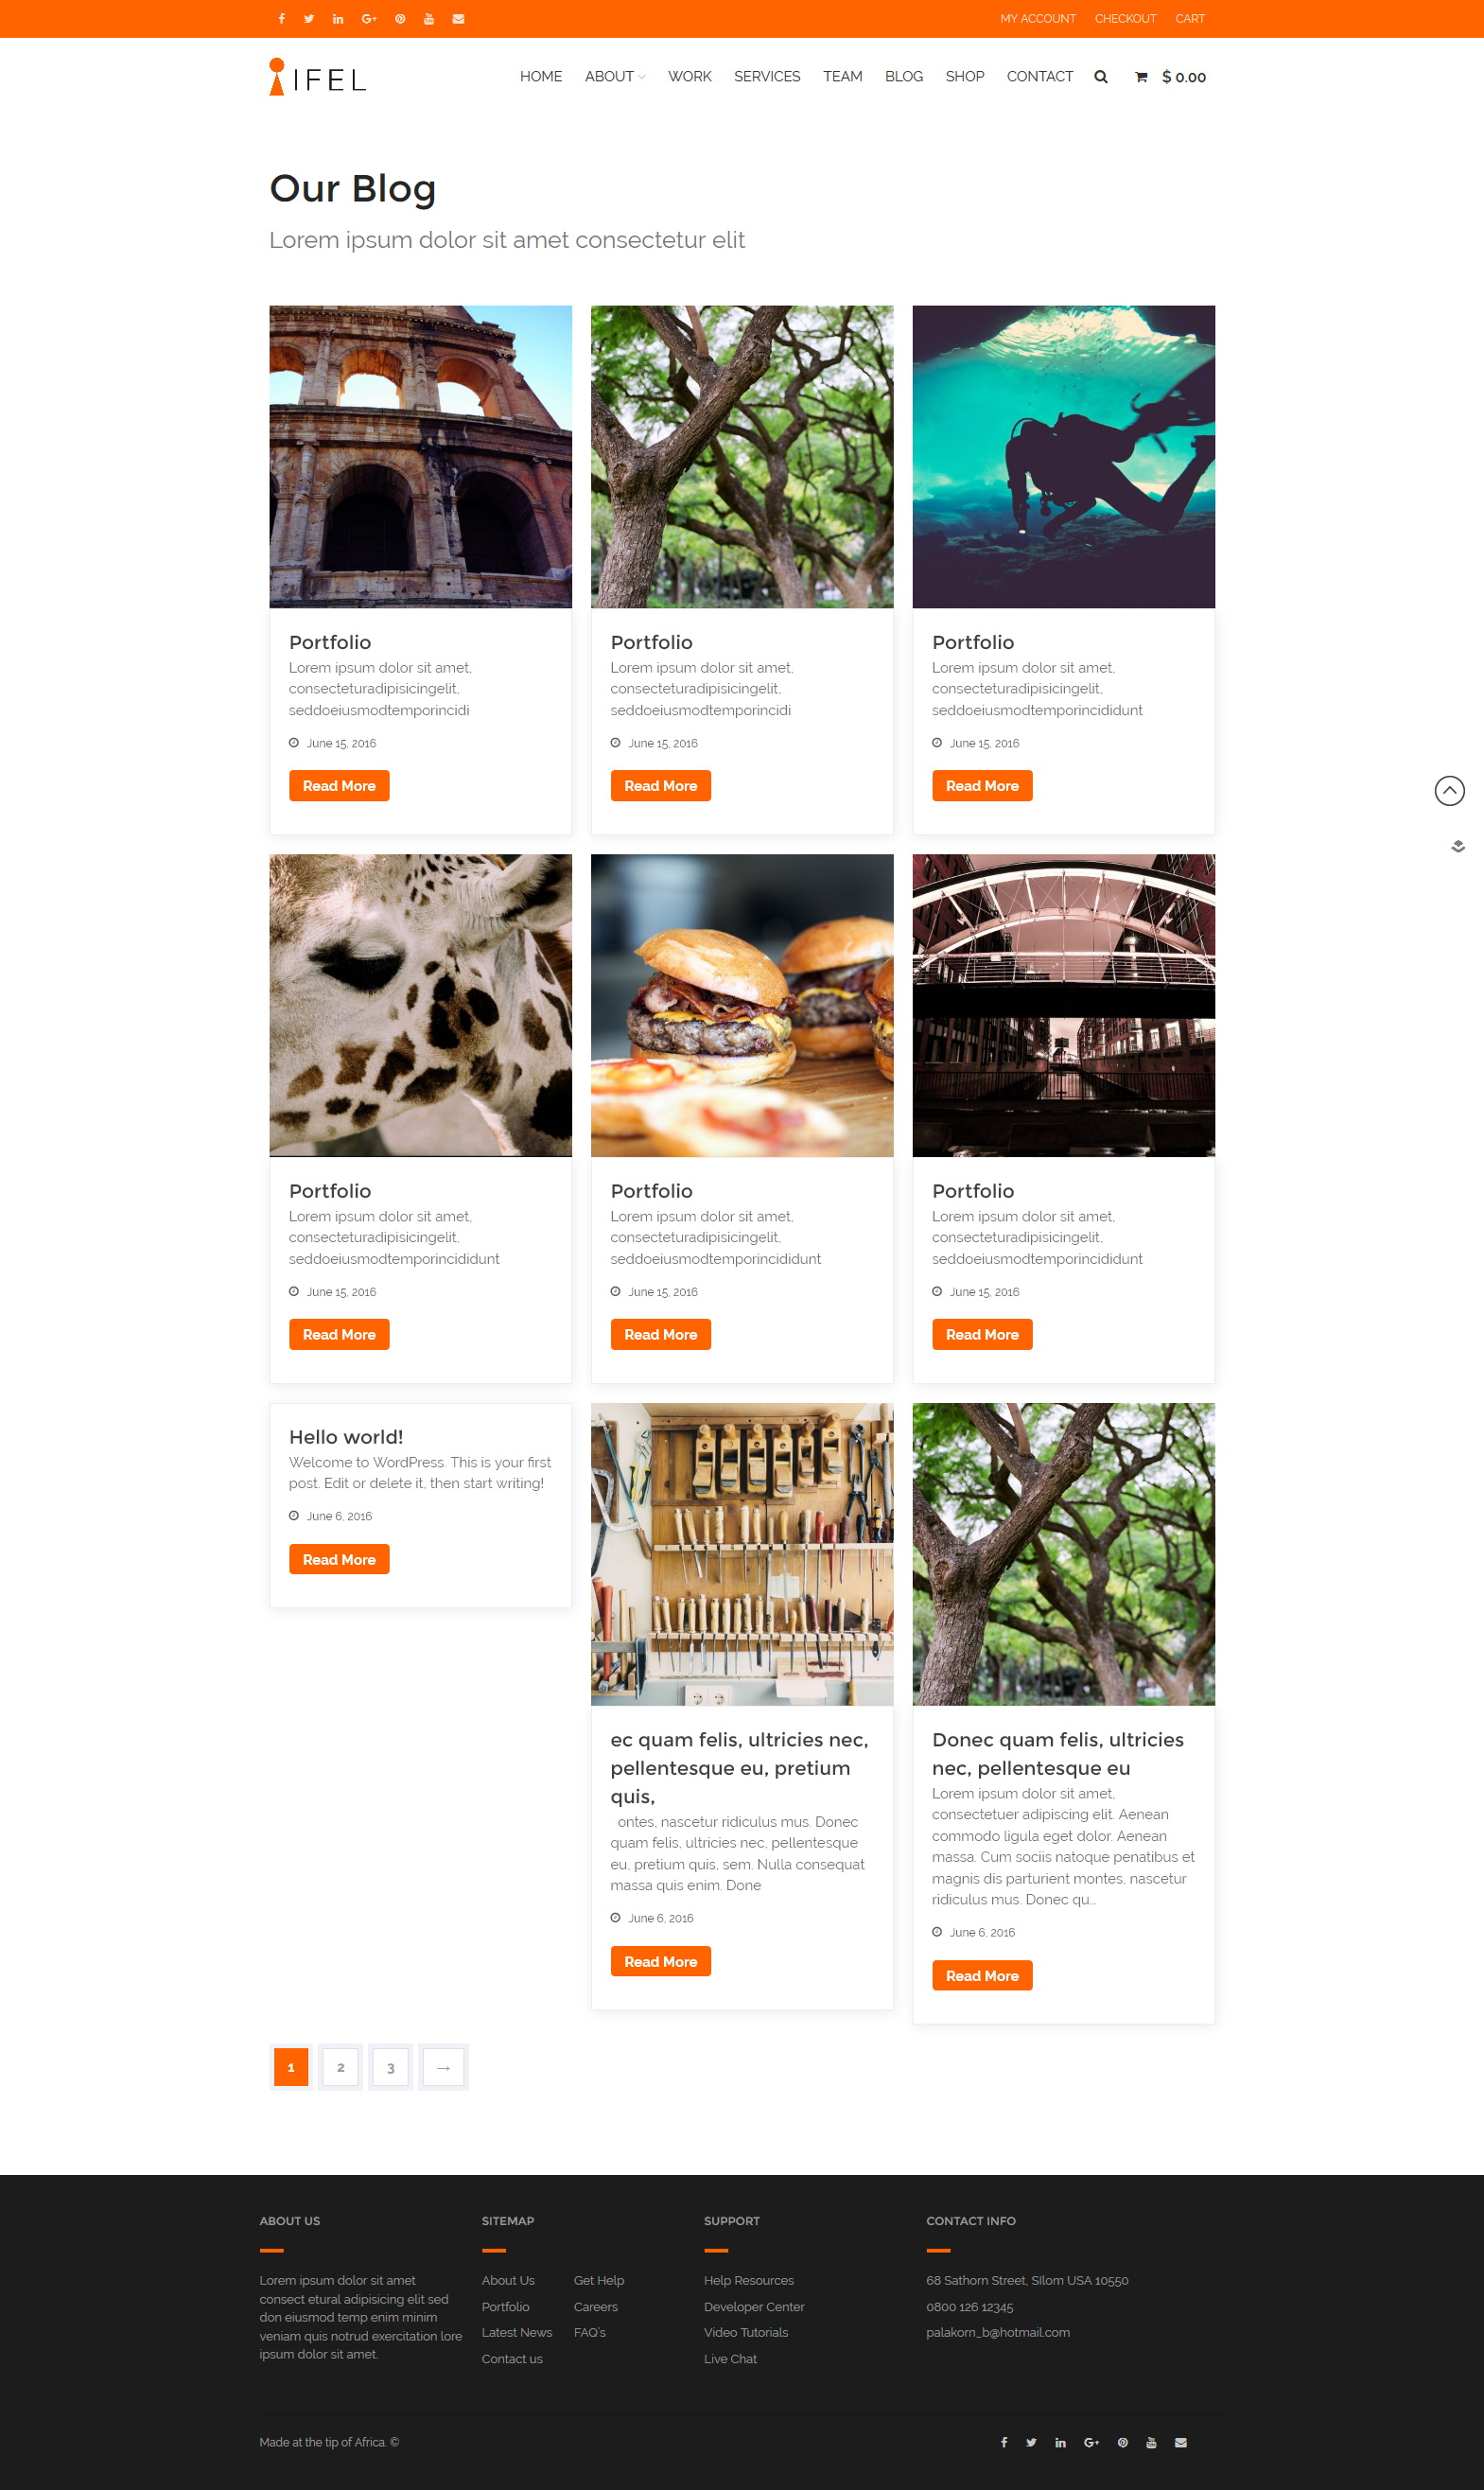Open the shopping cart icon showing $0.00

coord(1141,77)
